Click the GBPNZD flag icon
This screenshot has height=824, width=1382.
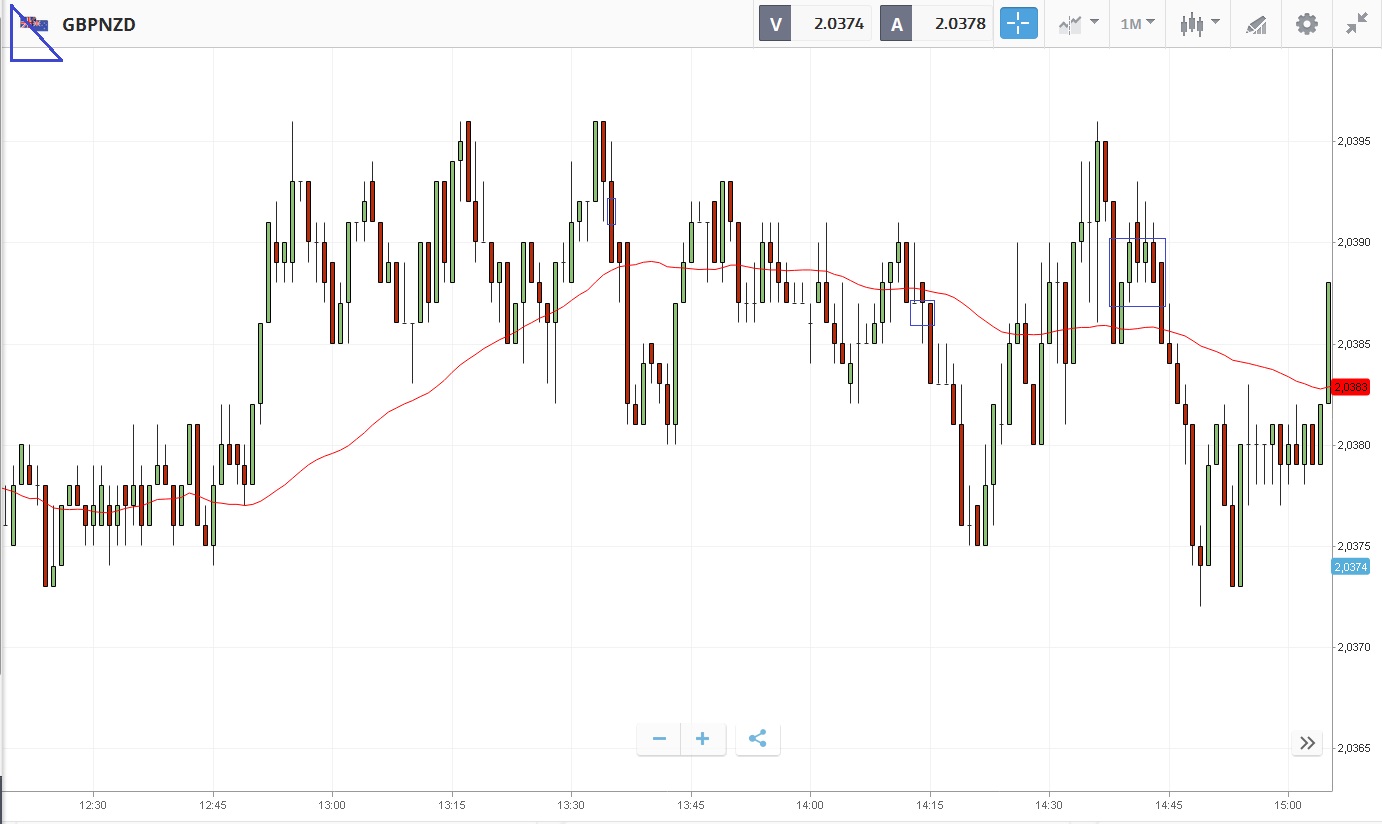(34, 24)
